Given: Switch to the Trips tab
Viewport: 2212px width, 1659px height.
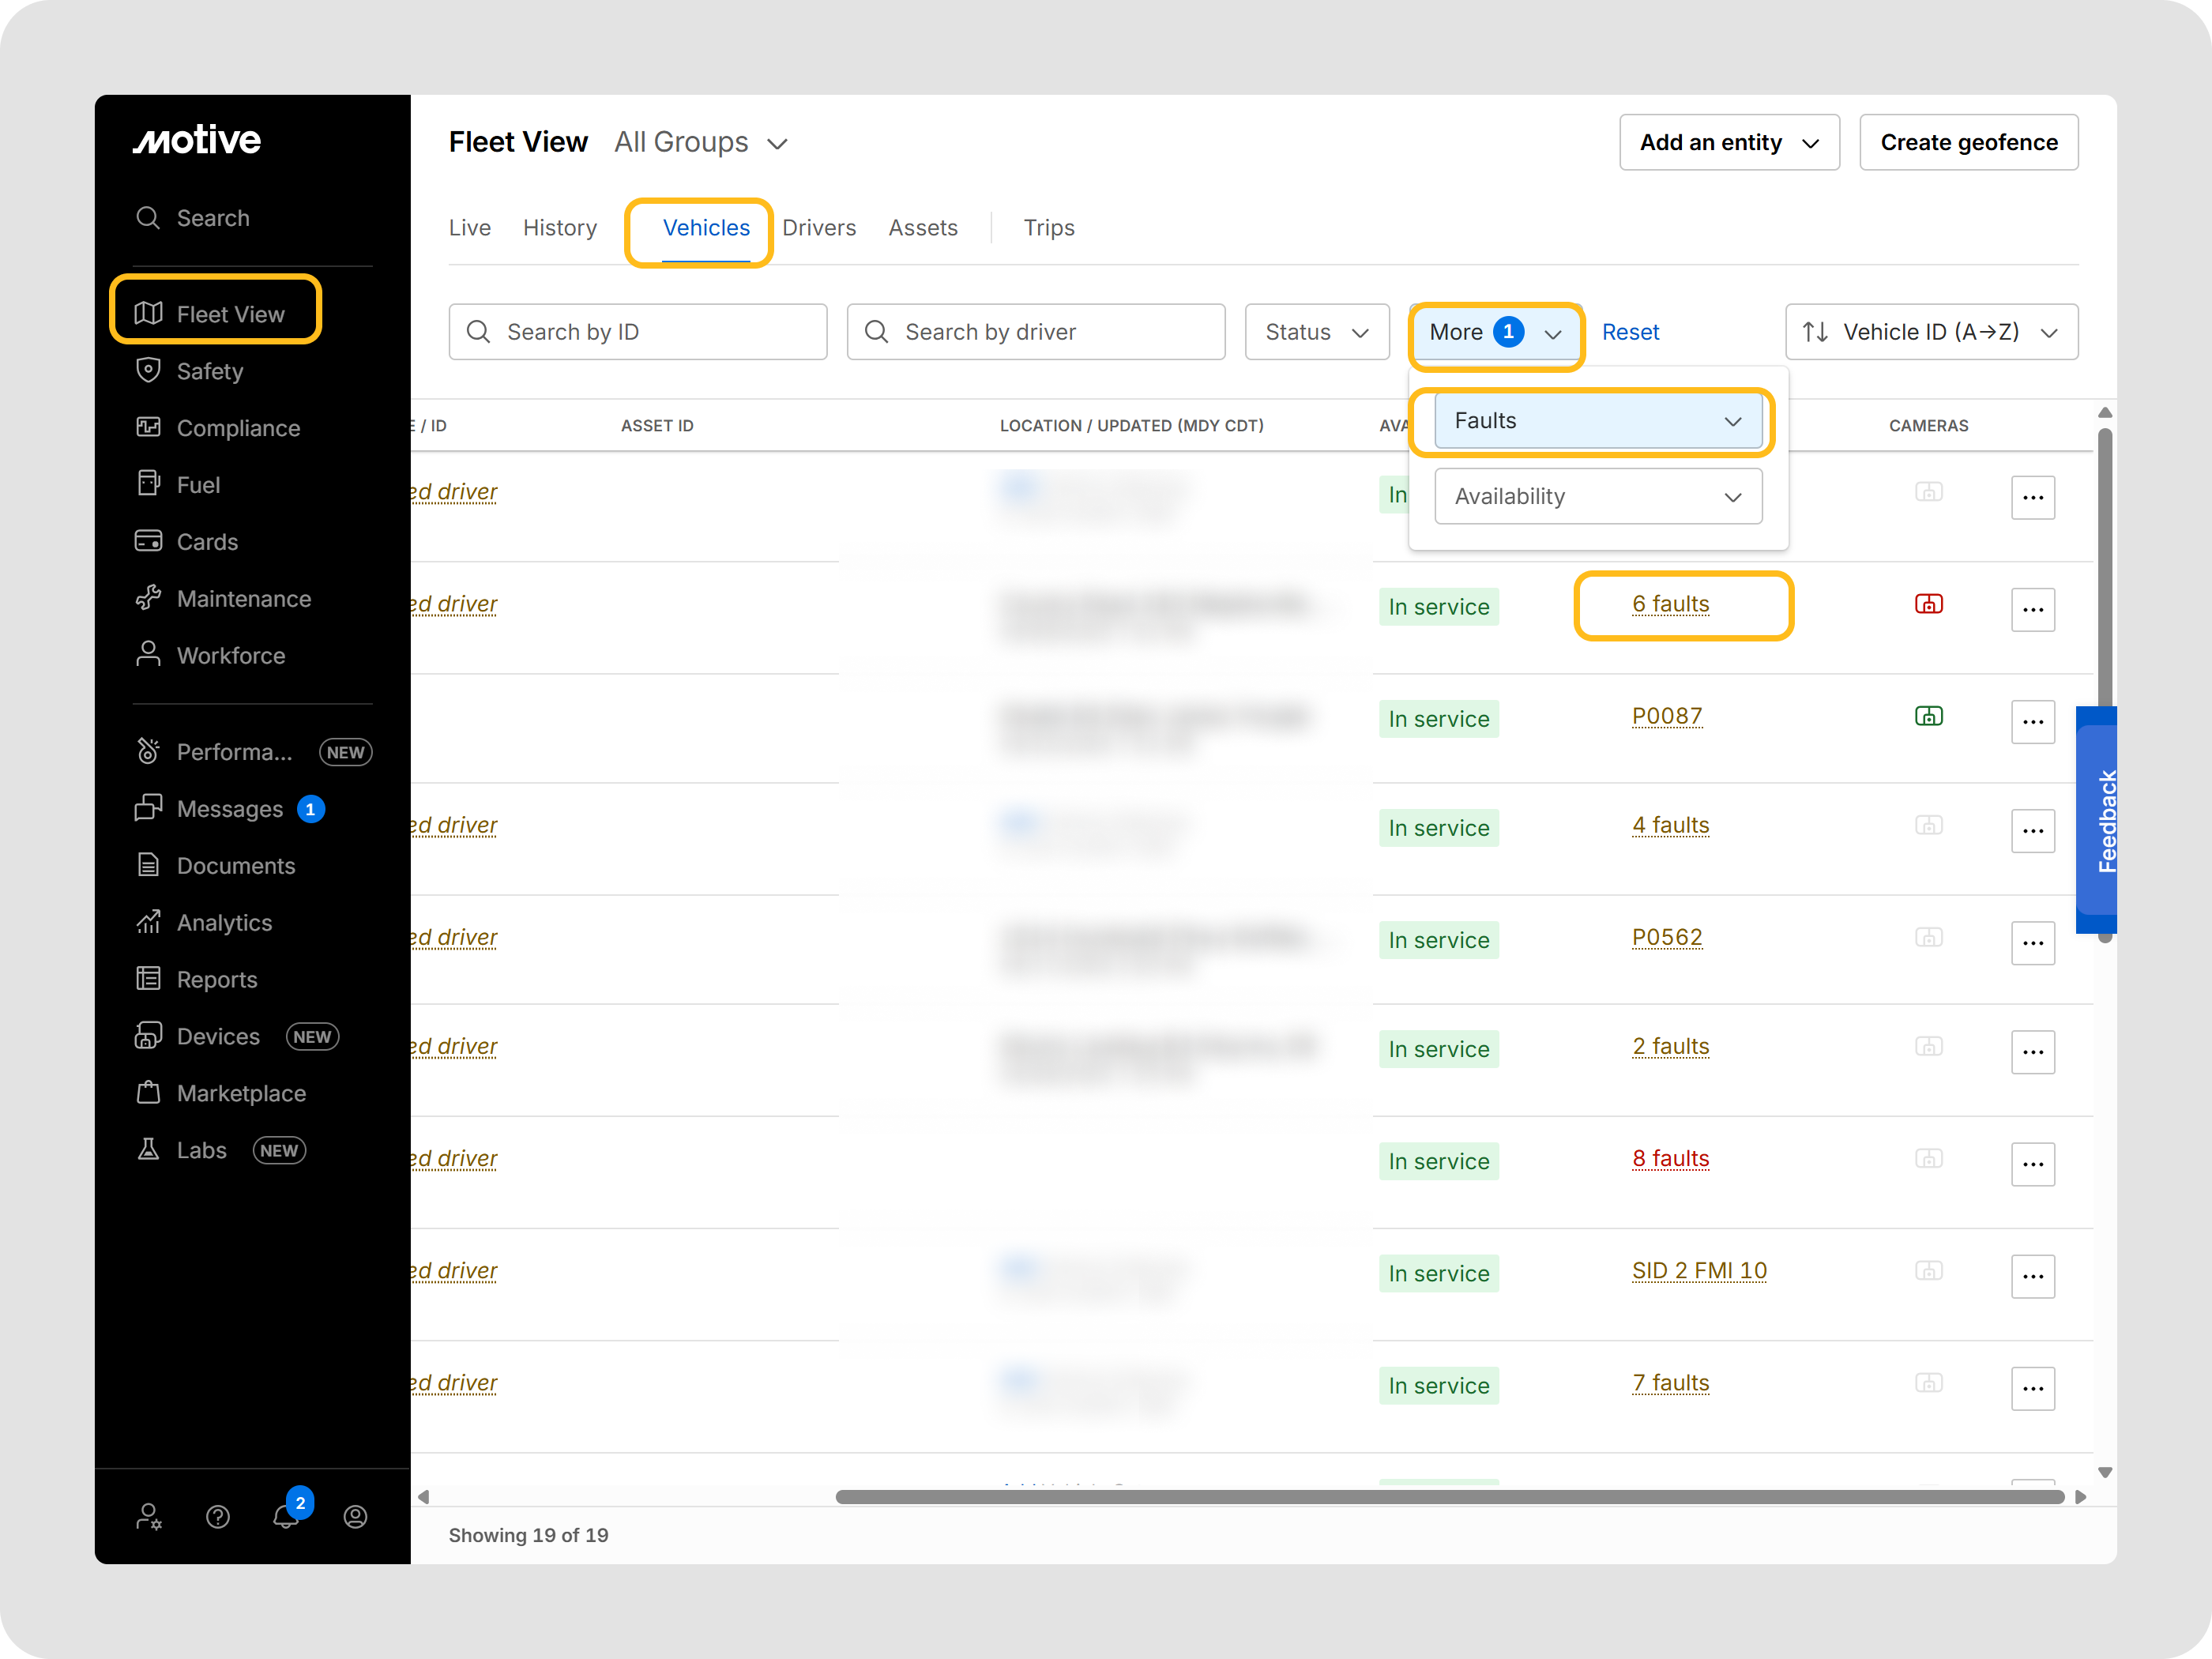Looking at the screenshot, I should (1049, 228).
